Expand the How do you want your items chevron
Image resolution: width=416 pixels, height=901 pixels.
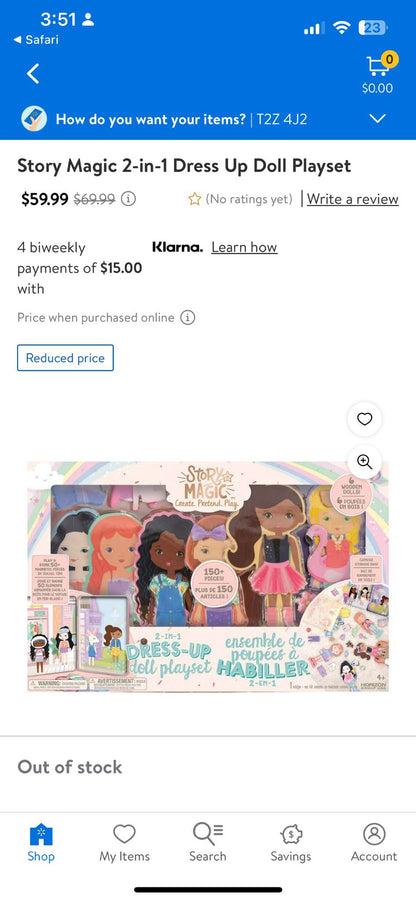(378, 119)
